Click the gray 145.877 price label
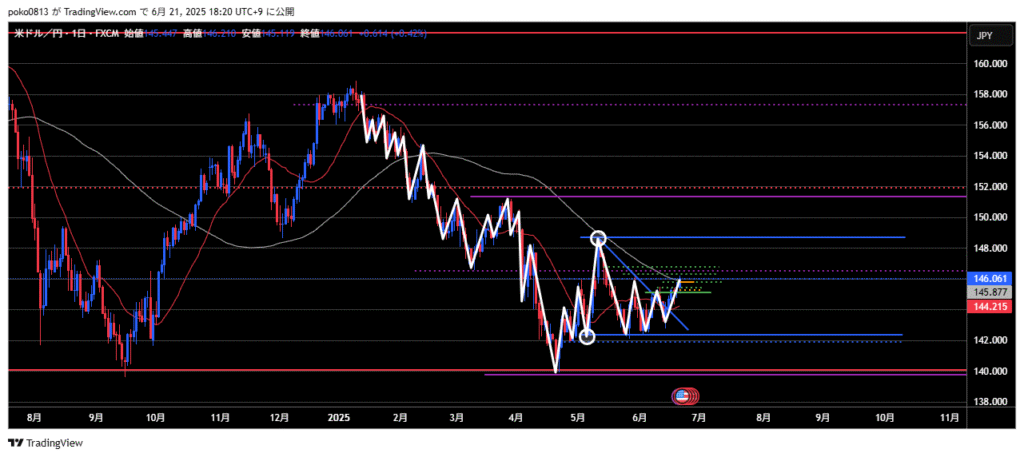The image size is (1024, 457). point(989,292)
